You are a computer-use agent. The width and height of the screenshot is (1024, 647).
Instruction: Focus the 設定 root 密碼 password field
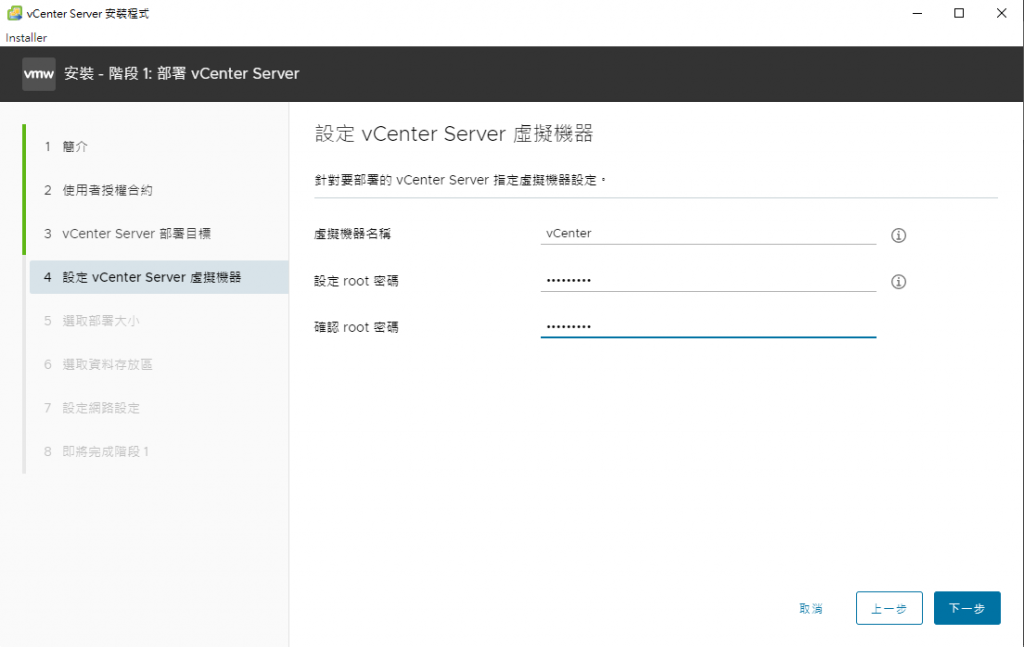(708, 281)
